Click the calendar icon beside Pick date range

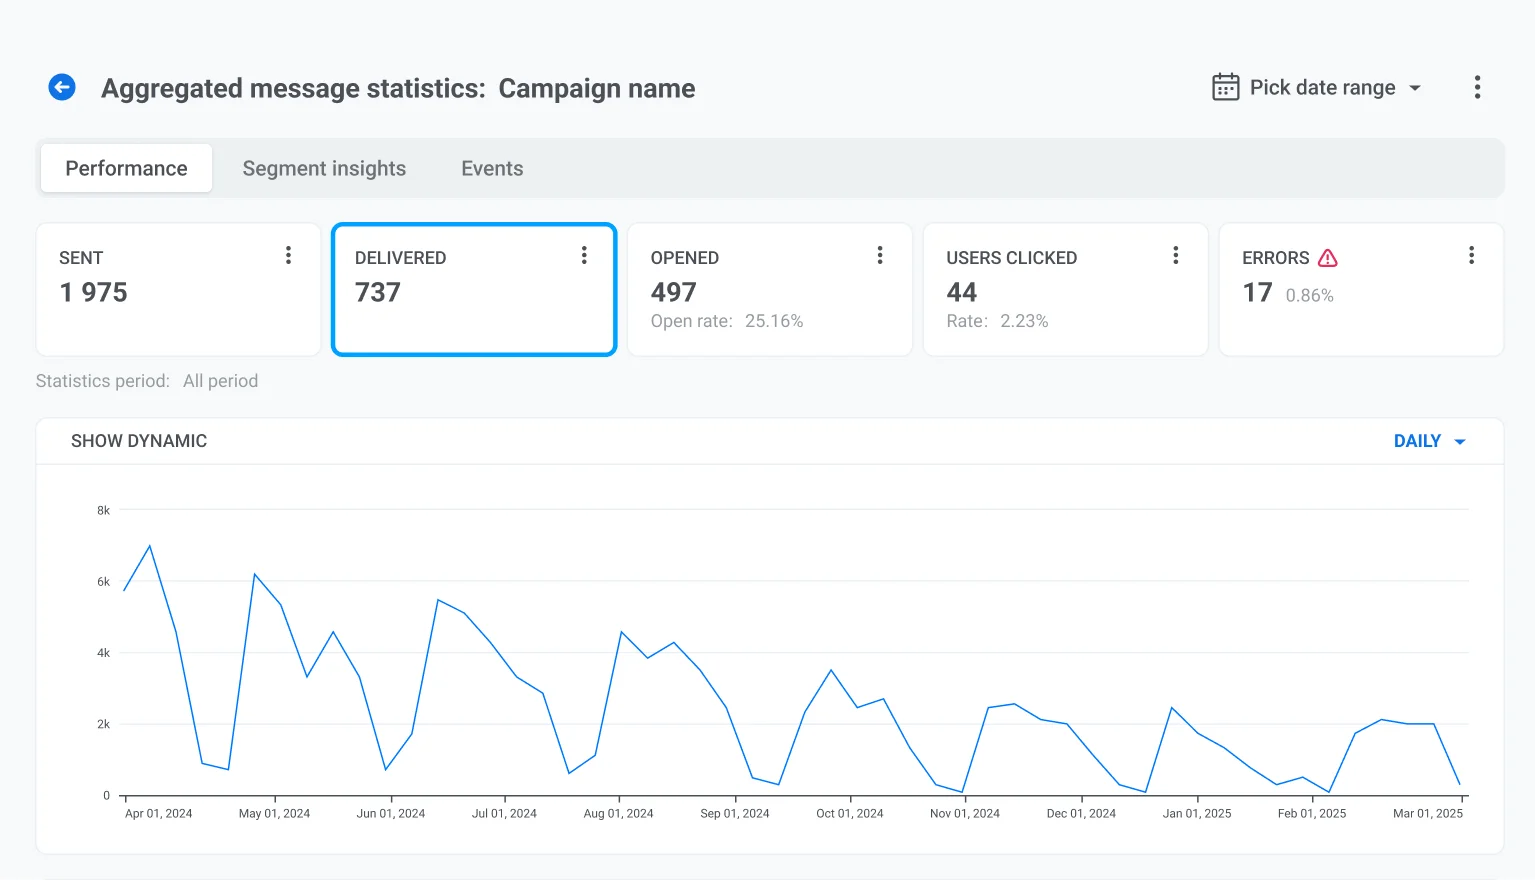click(x=1225, y=88)
